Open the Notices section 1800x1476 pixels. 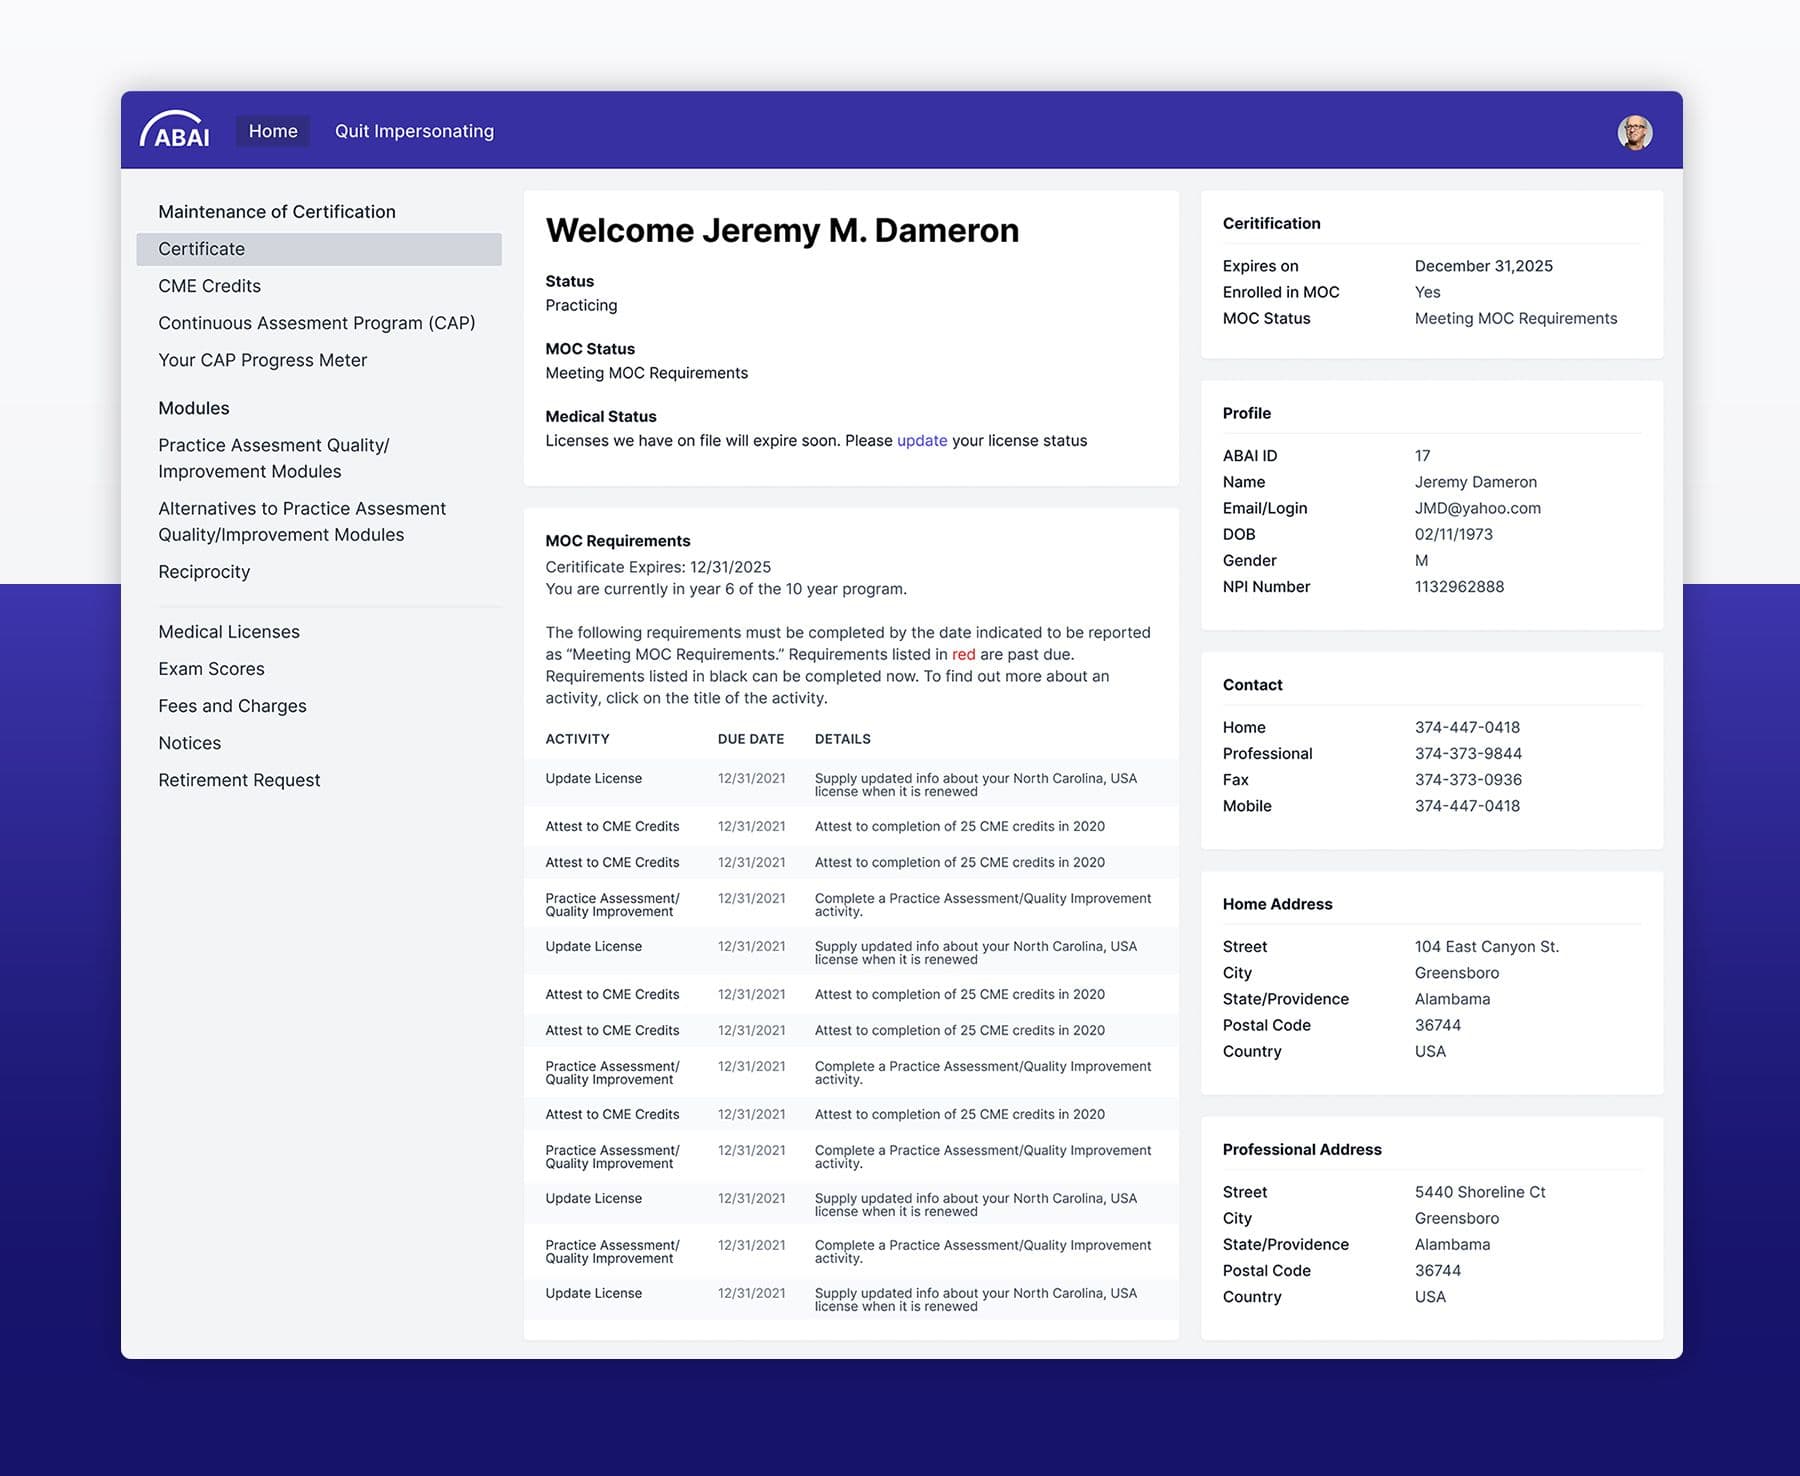coord(189,742)
